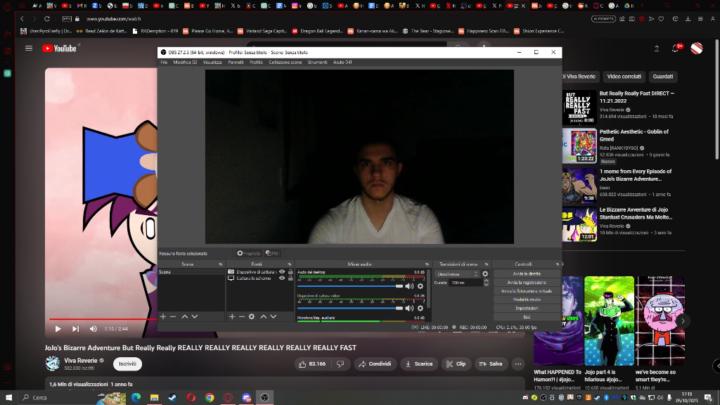Image resolution: width=720 pixels, height=405 pixels.
Task: Mute Audio del desktop with the speaker icon
Action: pos(409,286)
